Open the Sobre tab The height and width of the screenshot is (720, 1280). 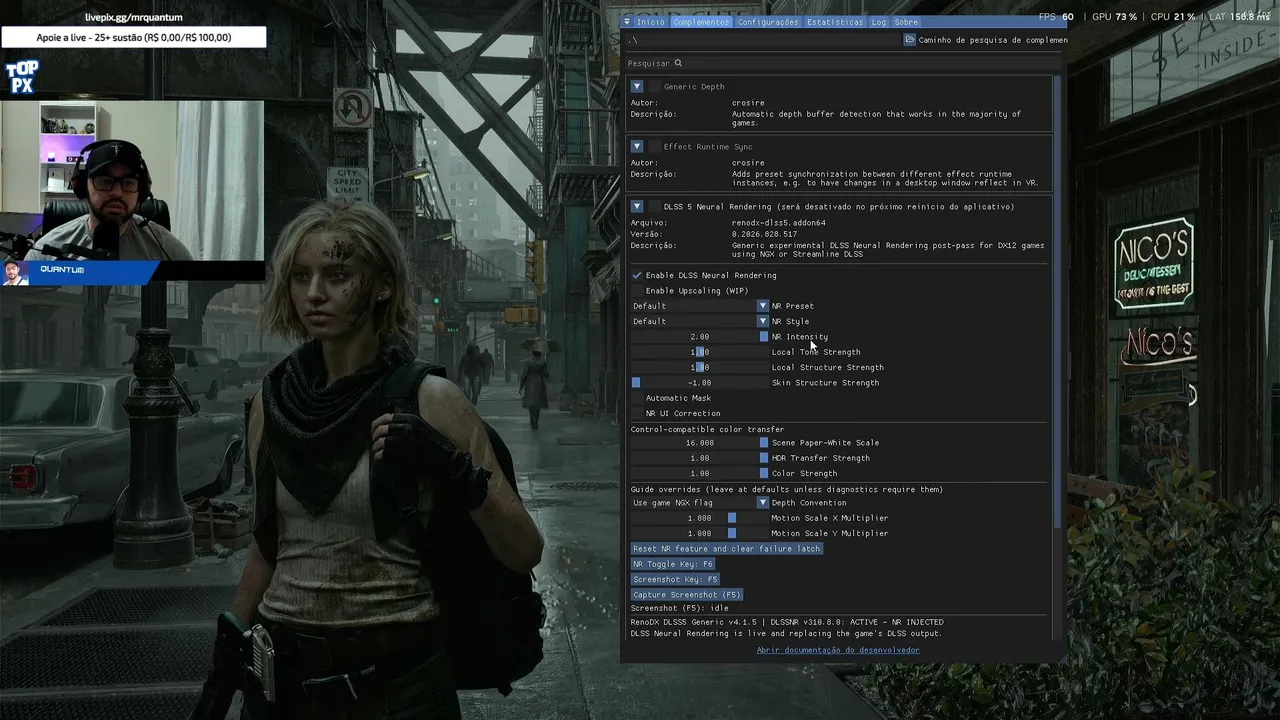pos(906,22)
